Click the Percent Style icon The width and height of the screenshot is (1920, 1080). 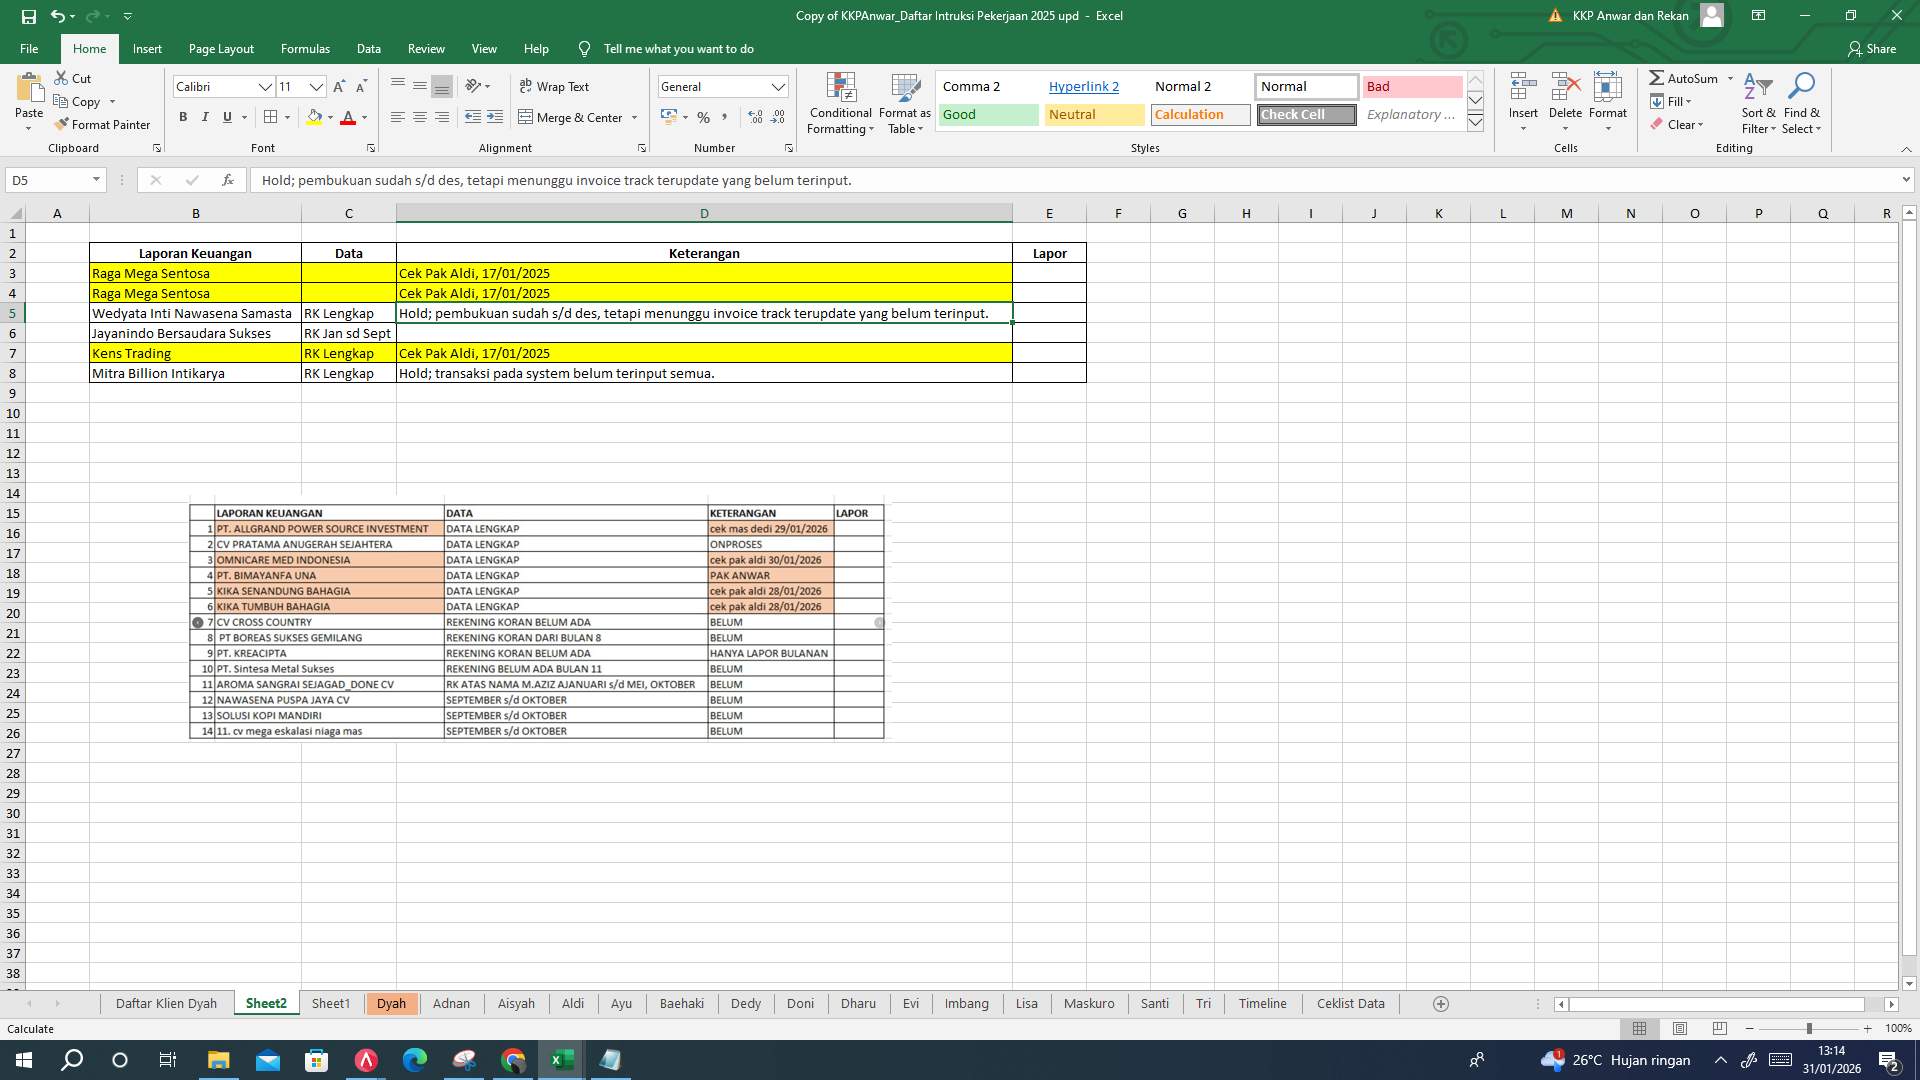[x=703, y=117]
